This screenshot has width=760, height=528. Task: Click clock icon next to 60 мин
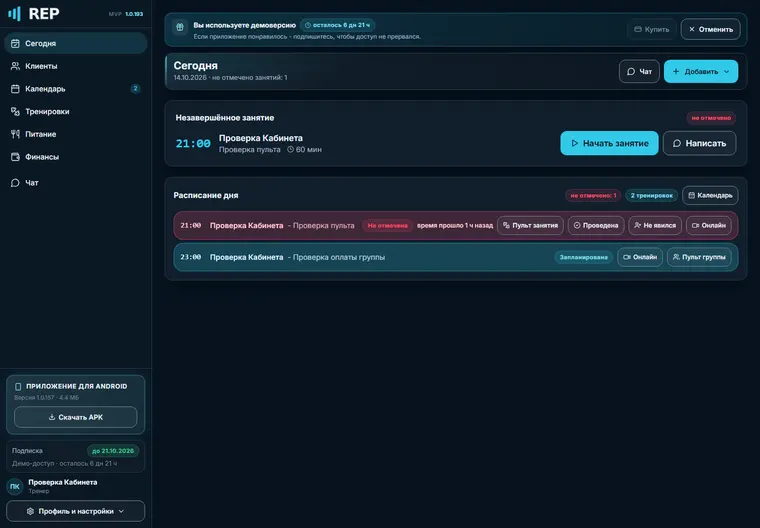(x=290, y=149)
